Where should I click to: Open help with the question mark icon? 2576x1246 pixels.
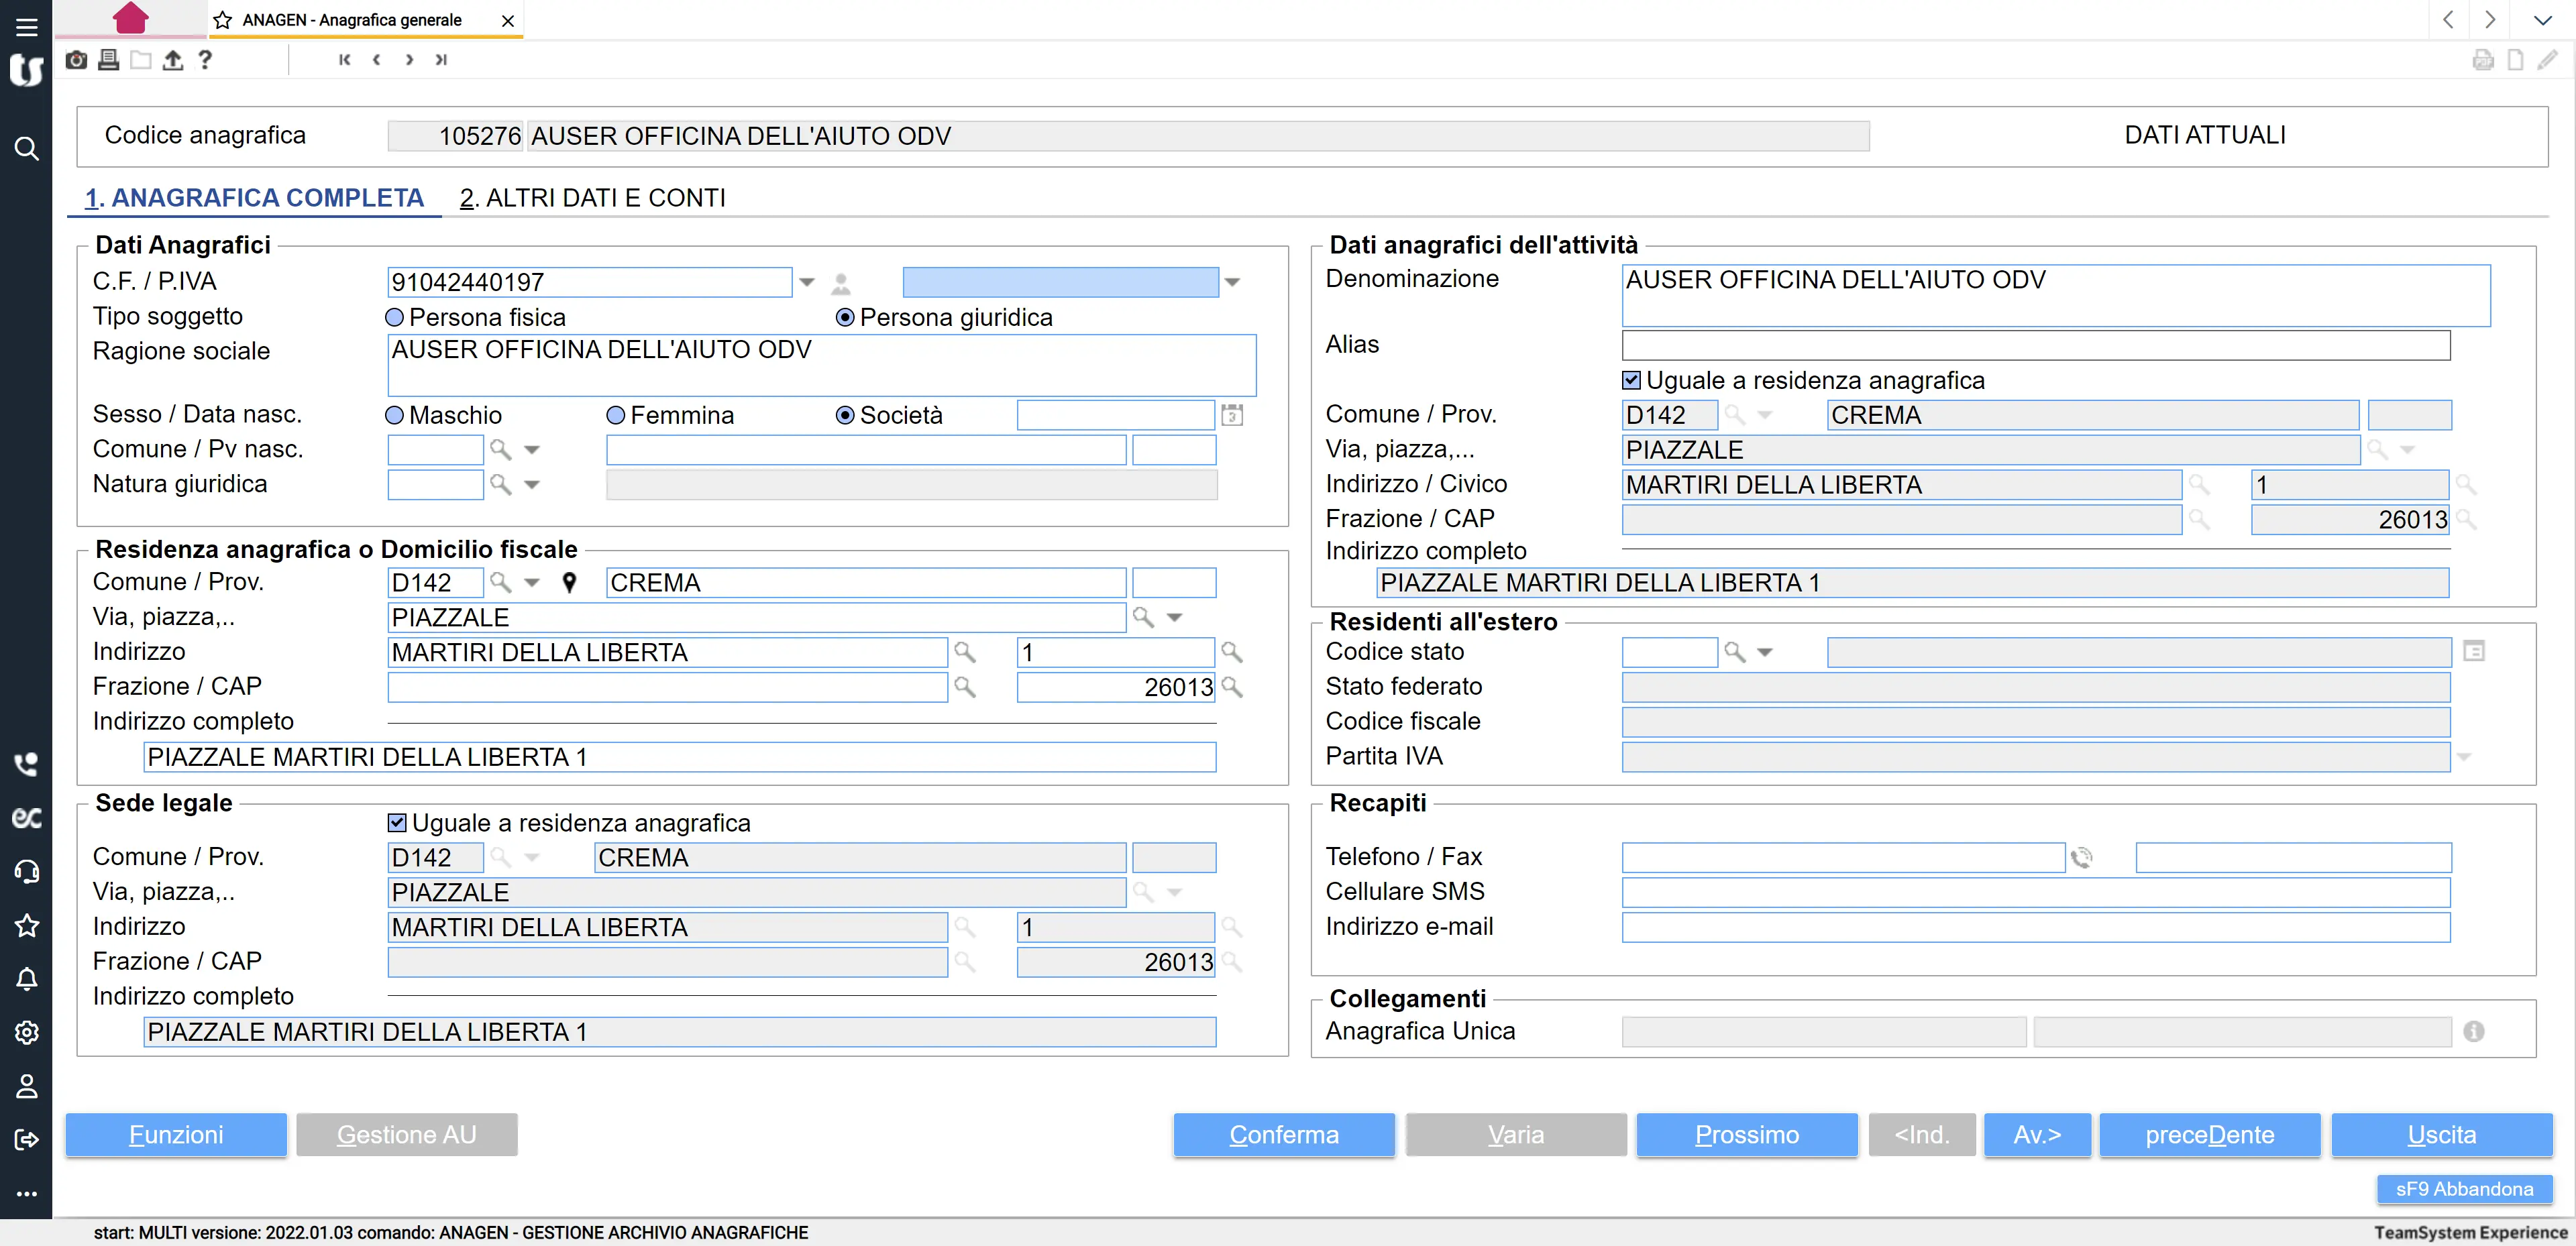205,60
